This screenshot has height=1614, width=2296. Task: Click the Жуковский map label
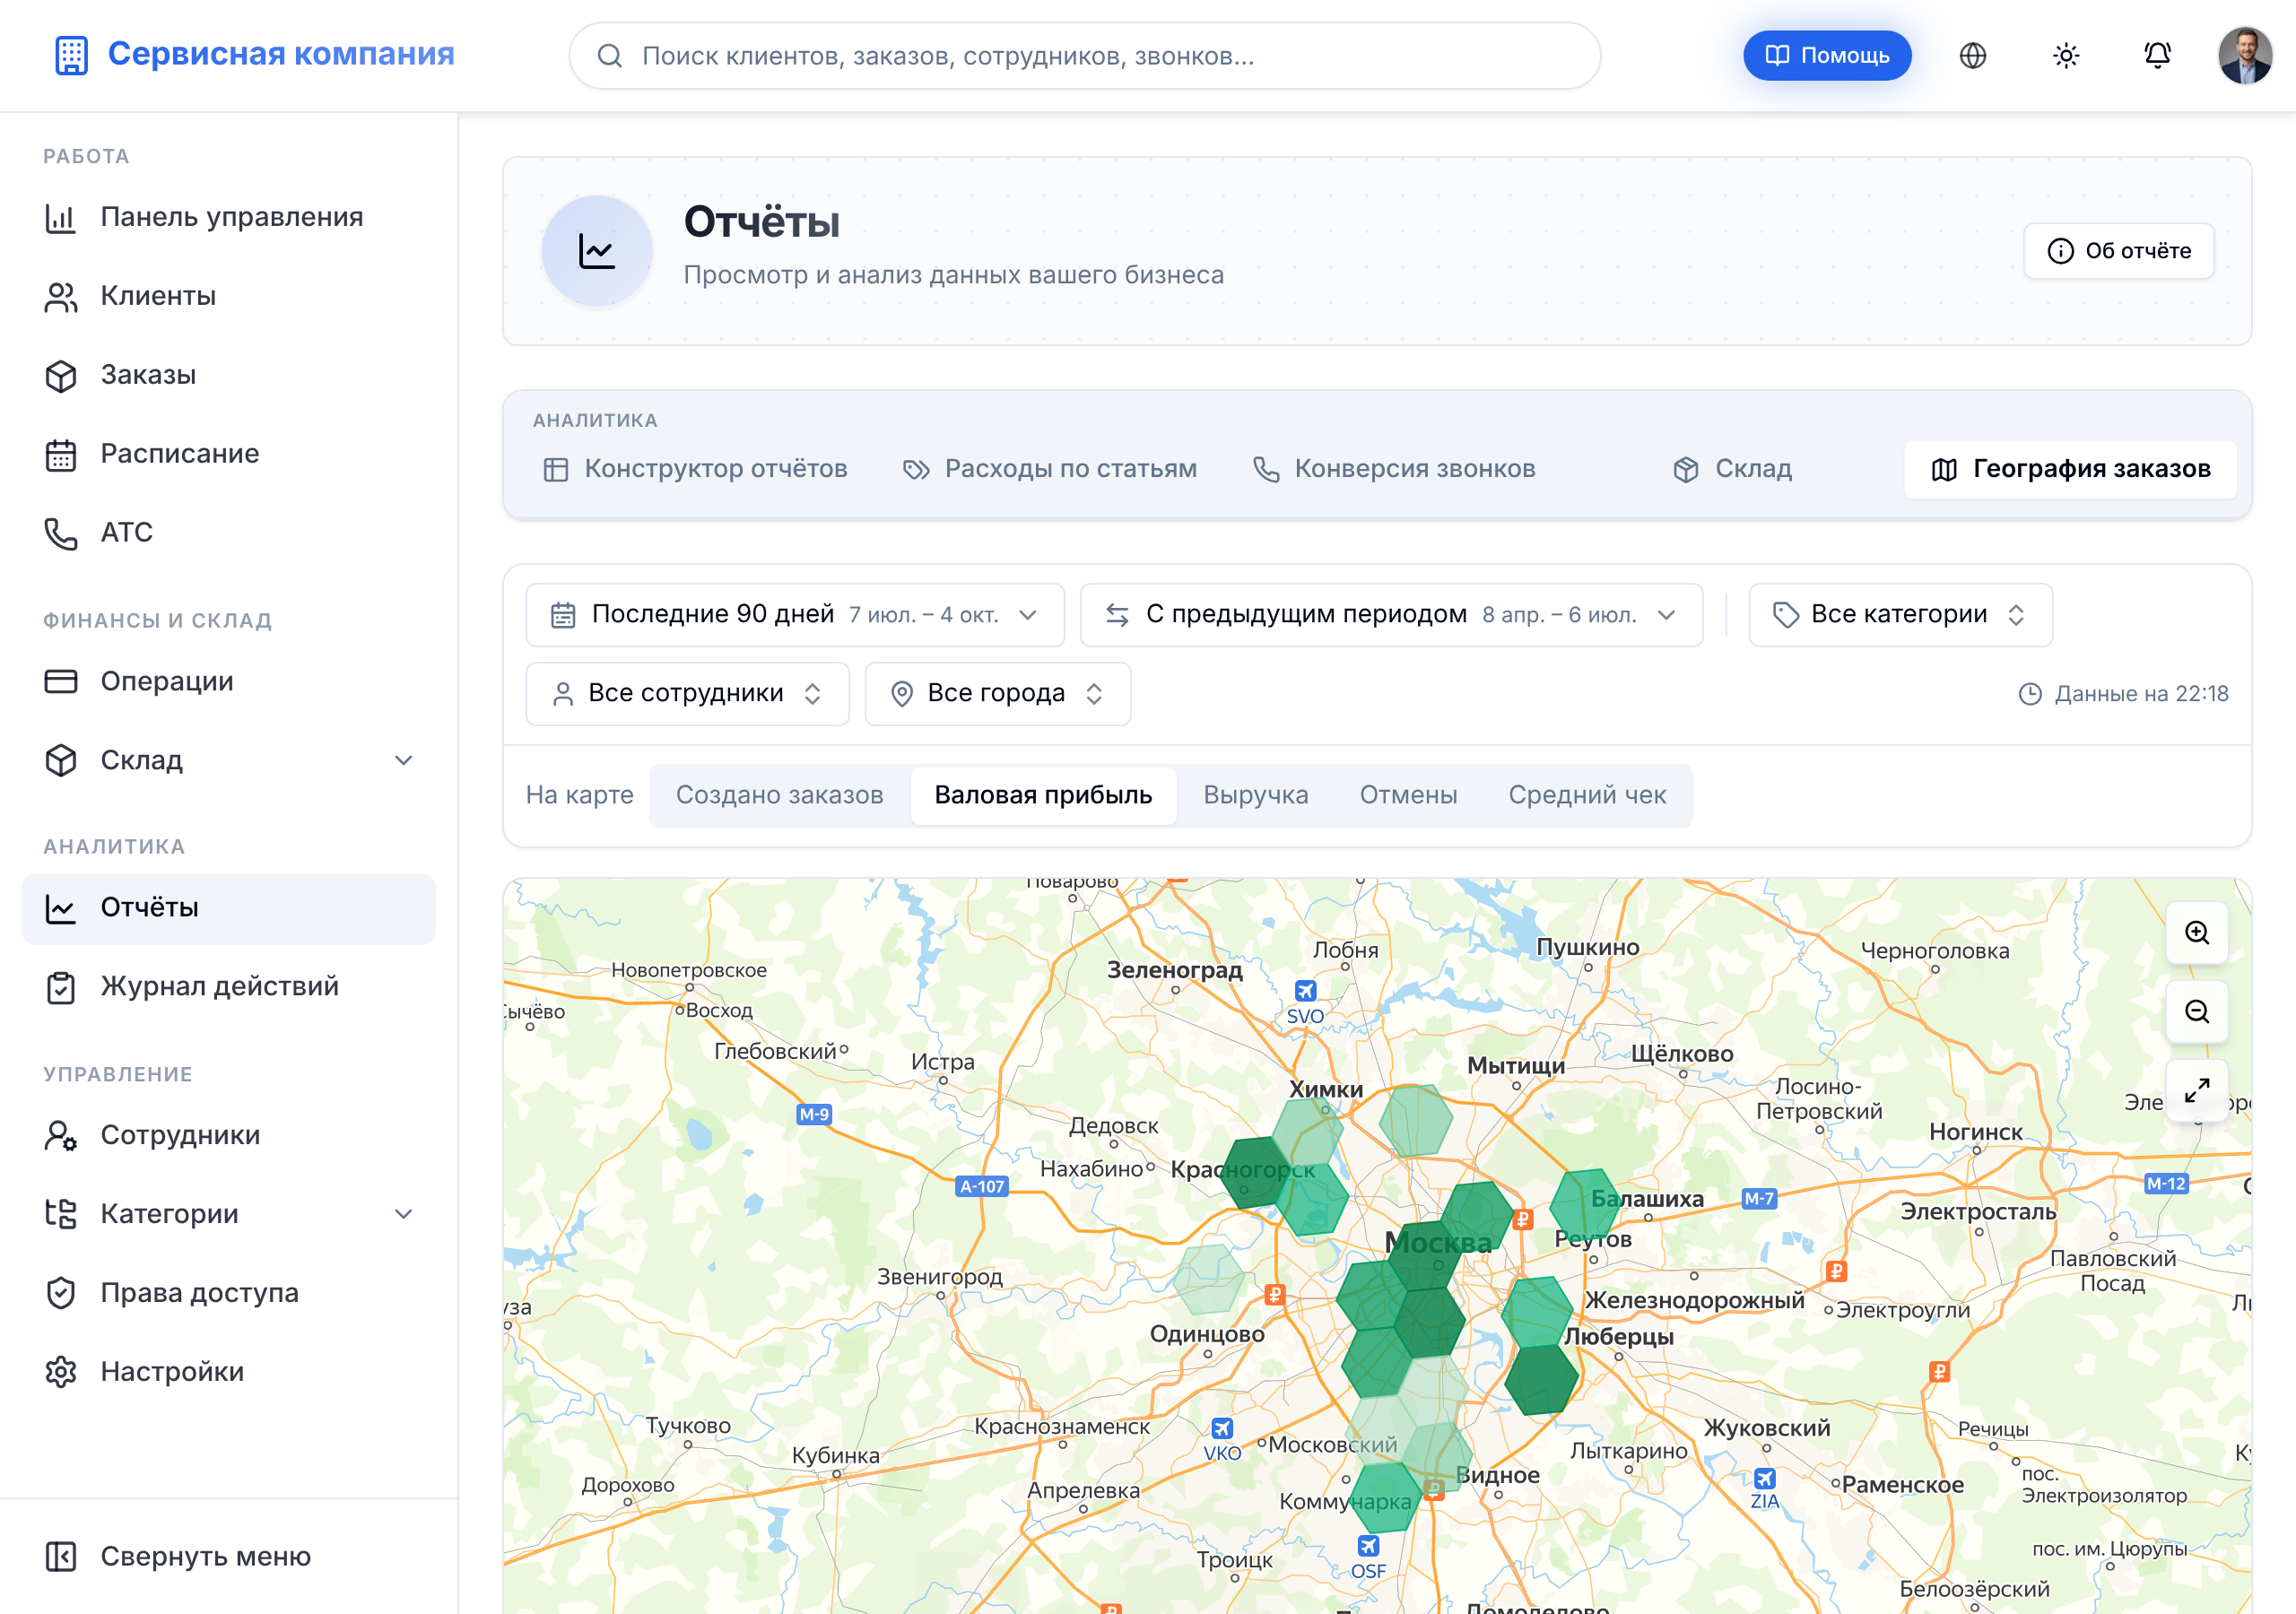coord(1767,1428)
